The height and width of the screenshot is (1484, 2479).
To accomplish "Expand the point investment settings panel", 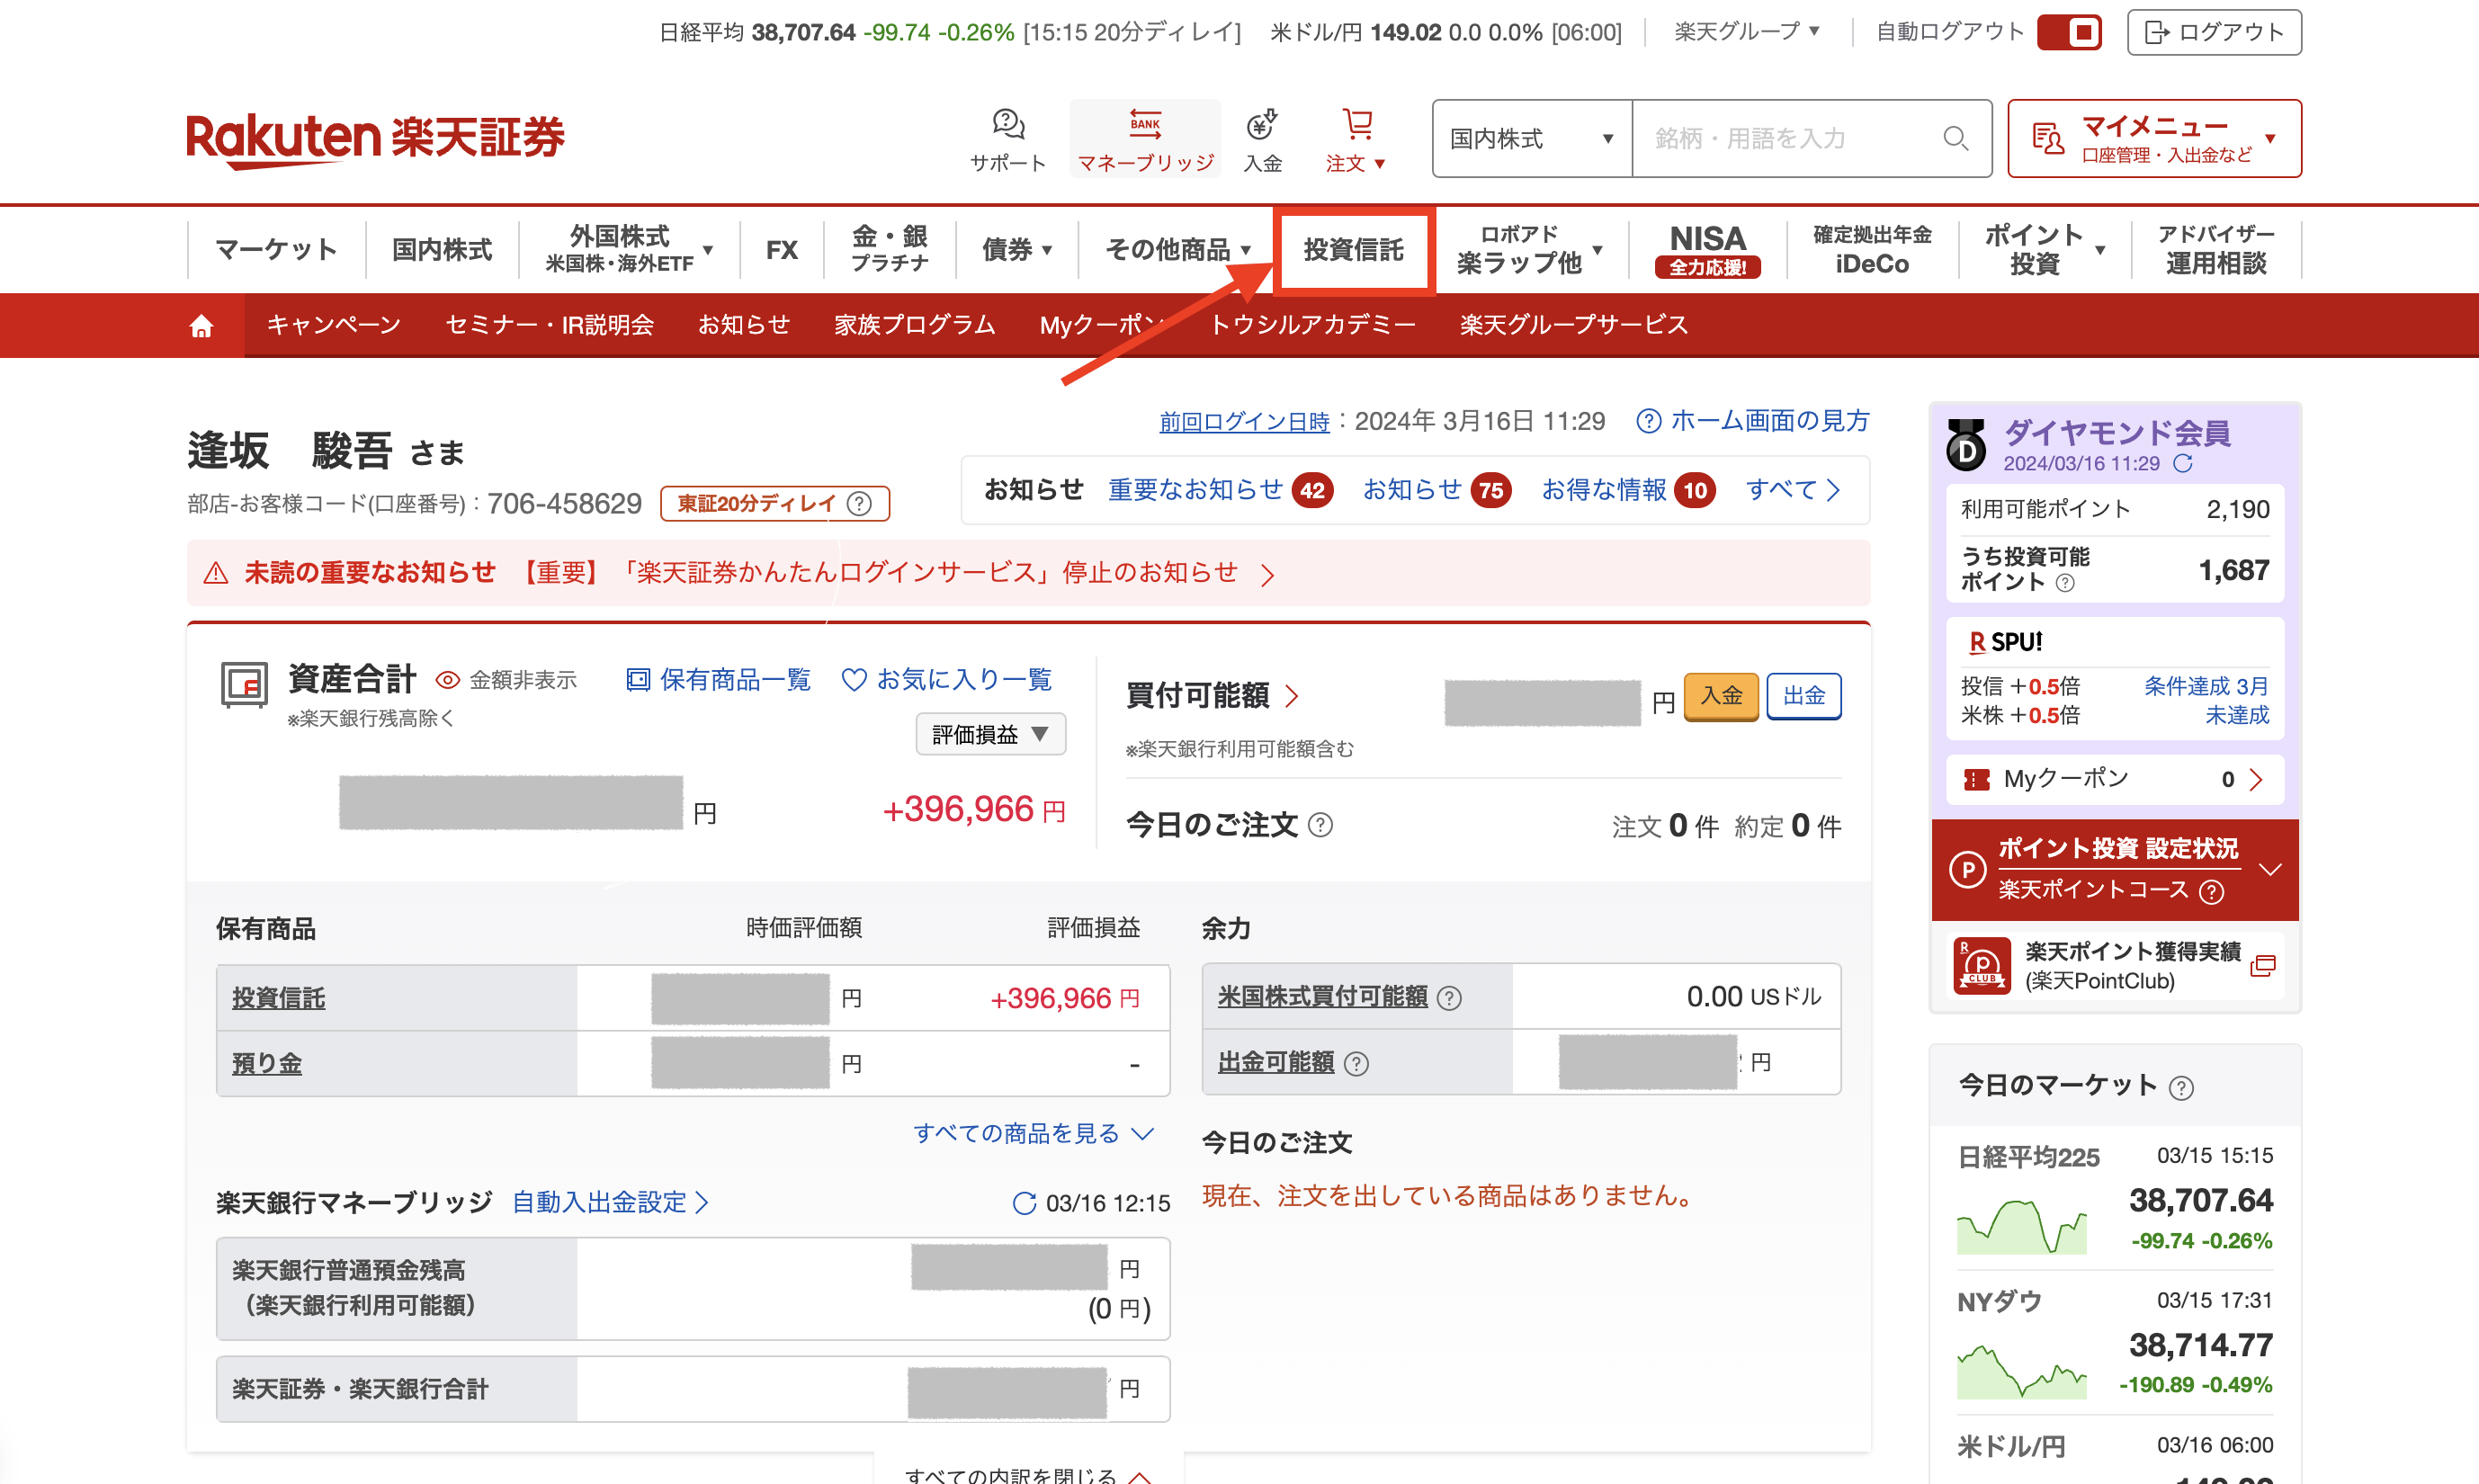I will tap(2270, 869).
